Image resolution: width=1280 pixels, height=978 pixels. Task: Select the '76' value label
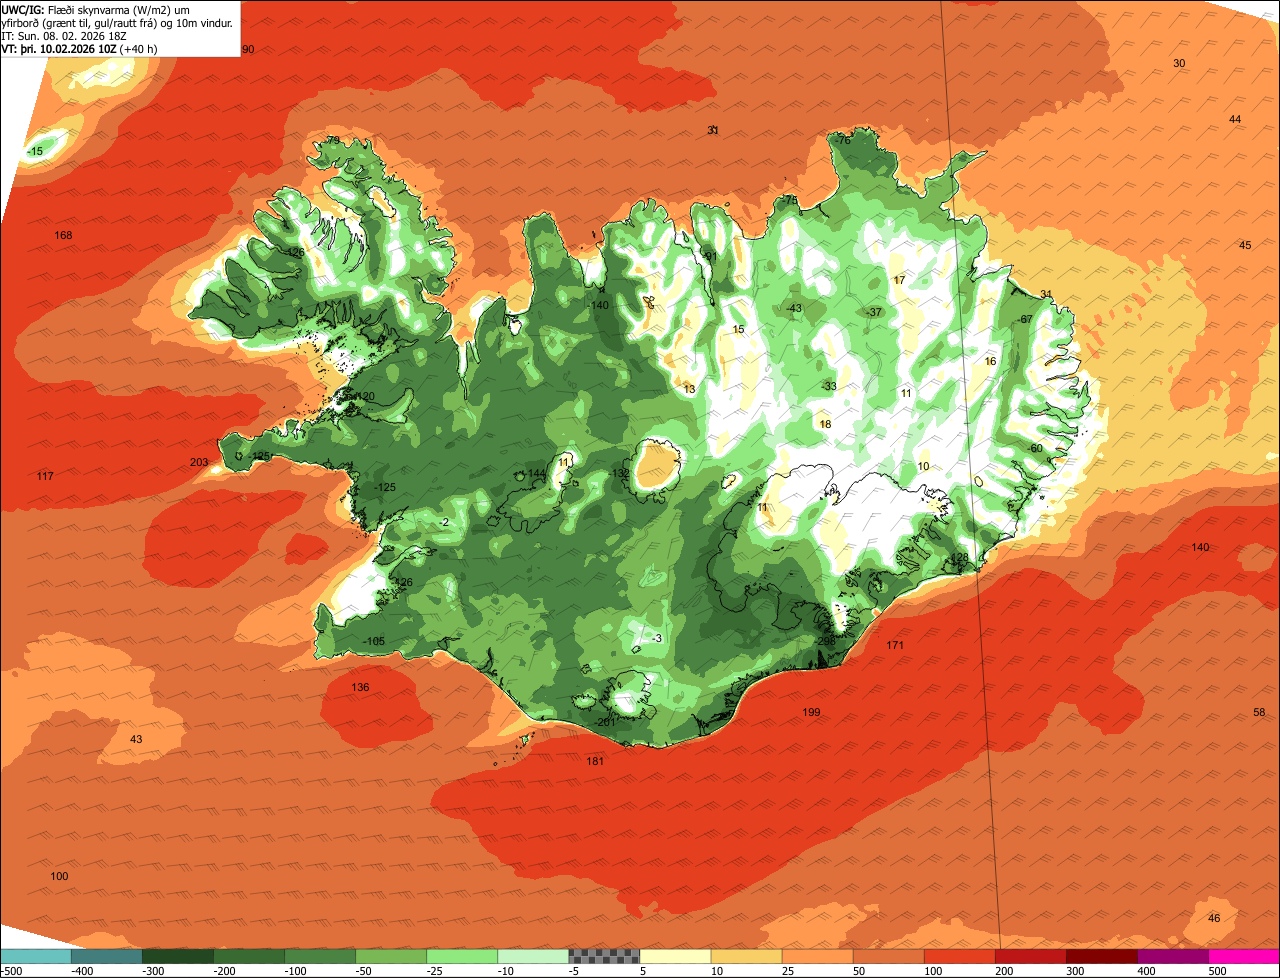(843, 140)
